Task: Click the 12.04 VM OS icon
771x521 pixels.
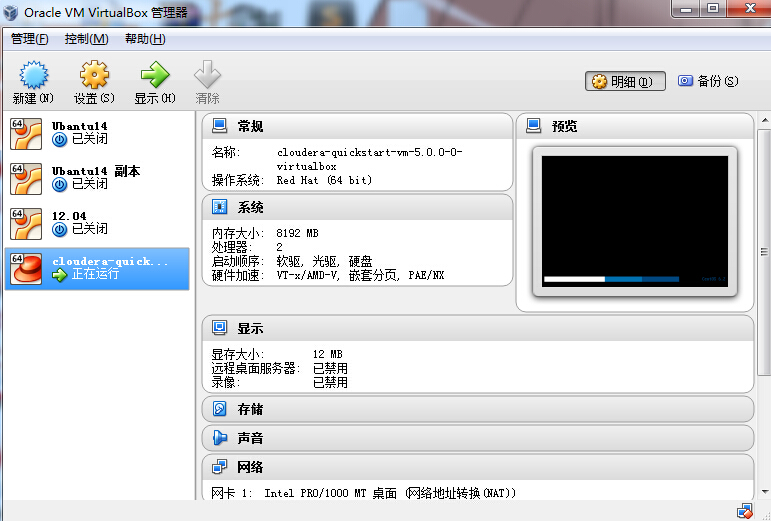Action: click(26, 224)
